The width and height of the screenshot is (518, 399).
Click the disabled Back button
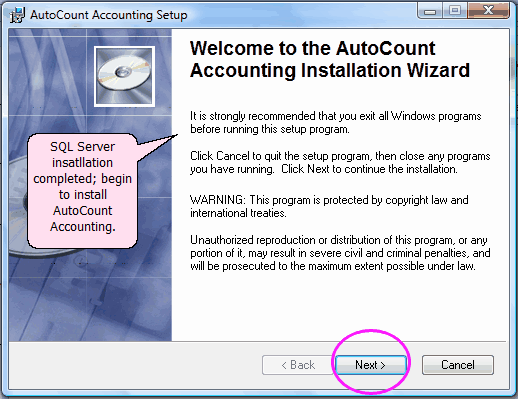[298, 365]
